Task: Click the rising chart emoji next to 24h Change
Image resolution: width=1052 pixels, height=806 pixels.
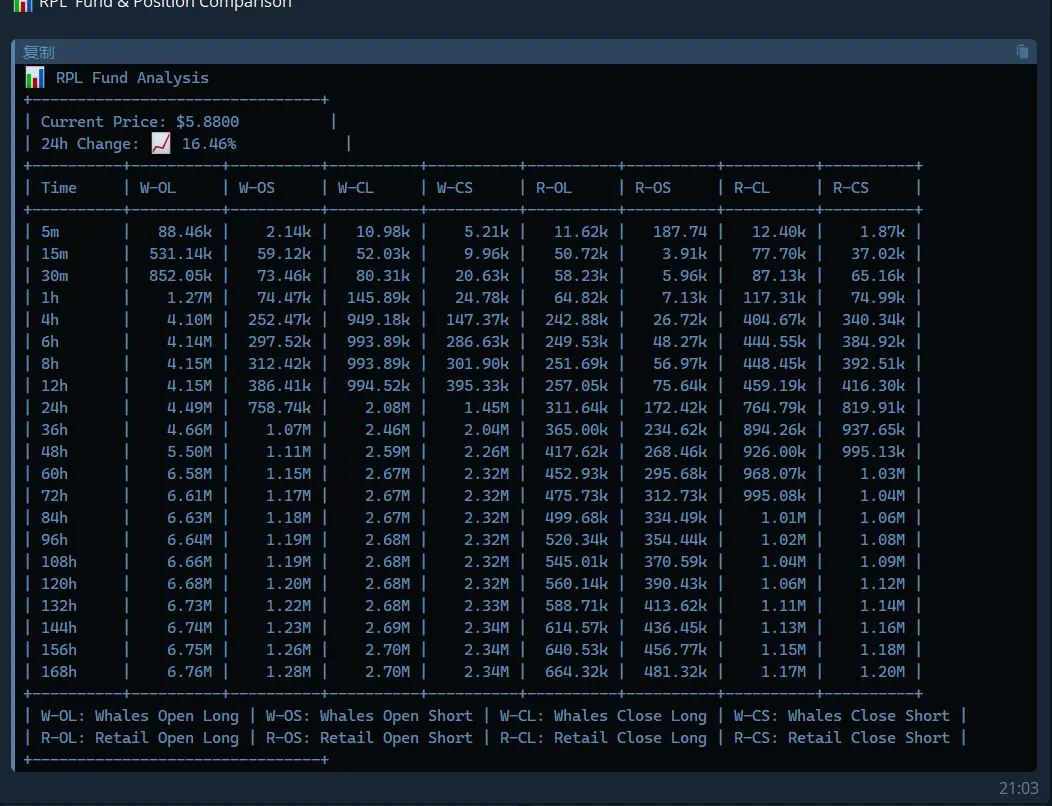Action: tap(161, 143)
